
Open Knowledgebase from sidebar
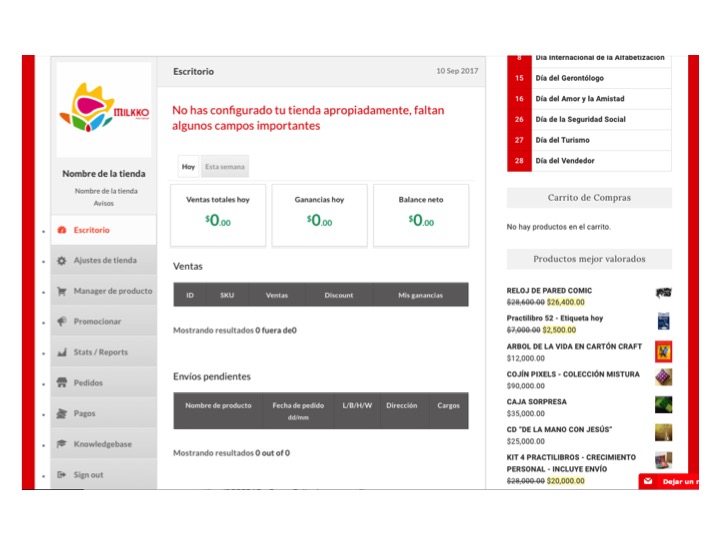click(104, 444)
